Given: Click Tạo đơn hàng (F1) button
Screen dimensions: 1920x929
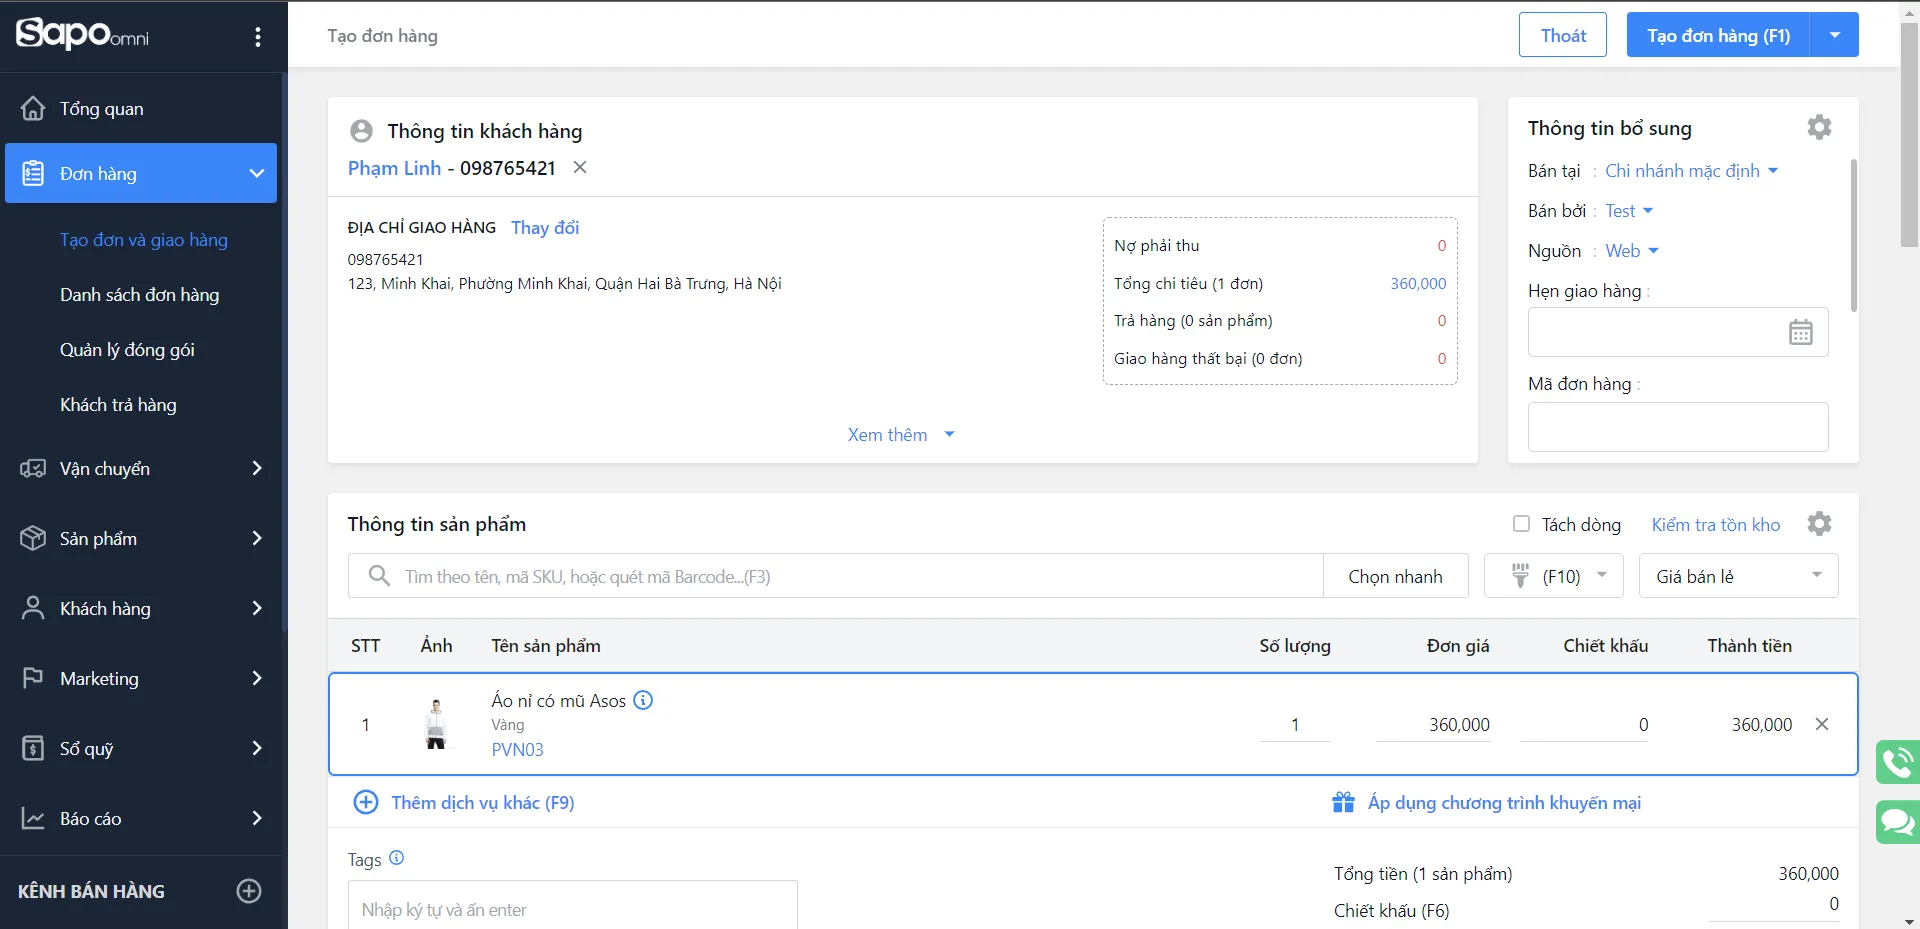Looking at the screenshot, I should pos(1718,35).
